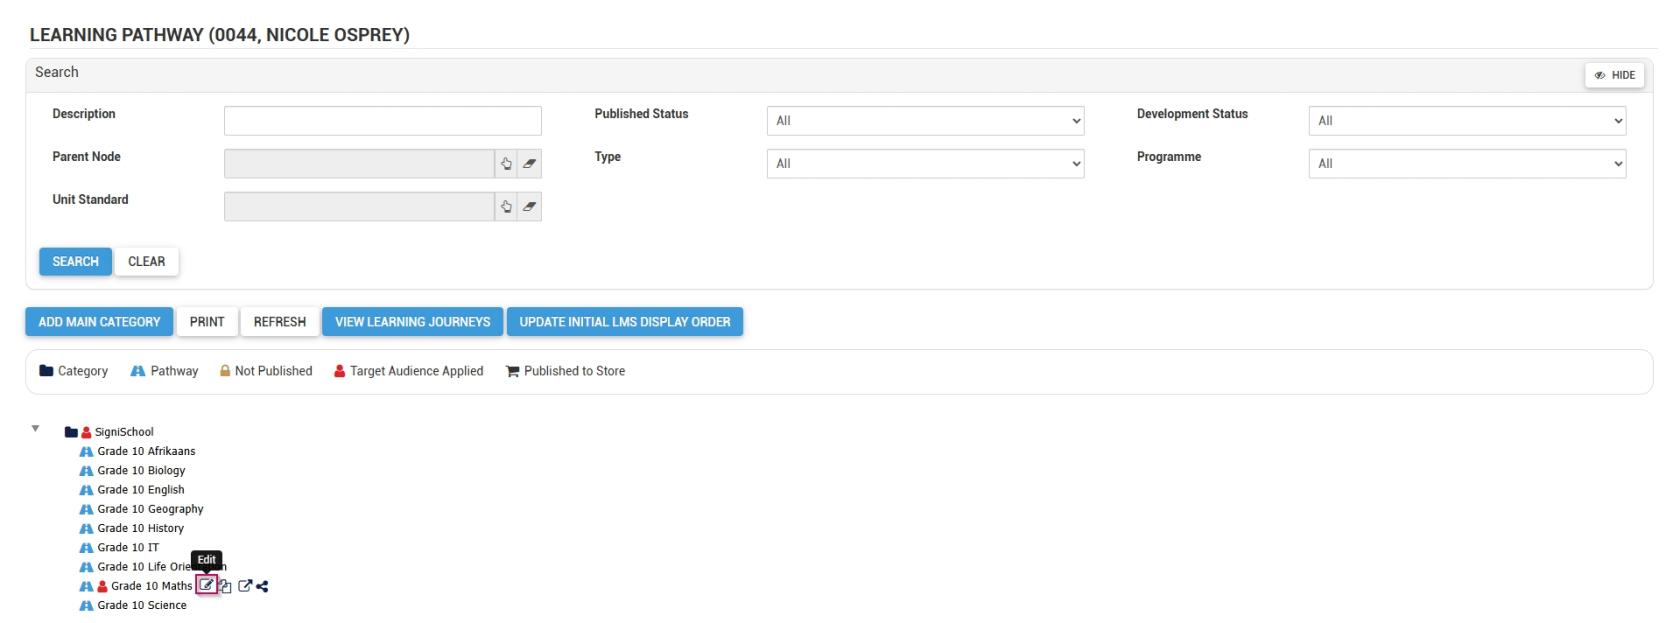Select the SigniSchool category label

point(124,432)
